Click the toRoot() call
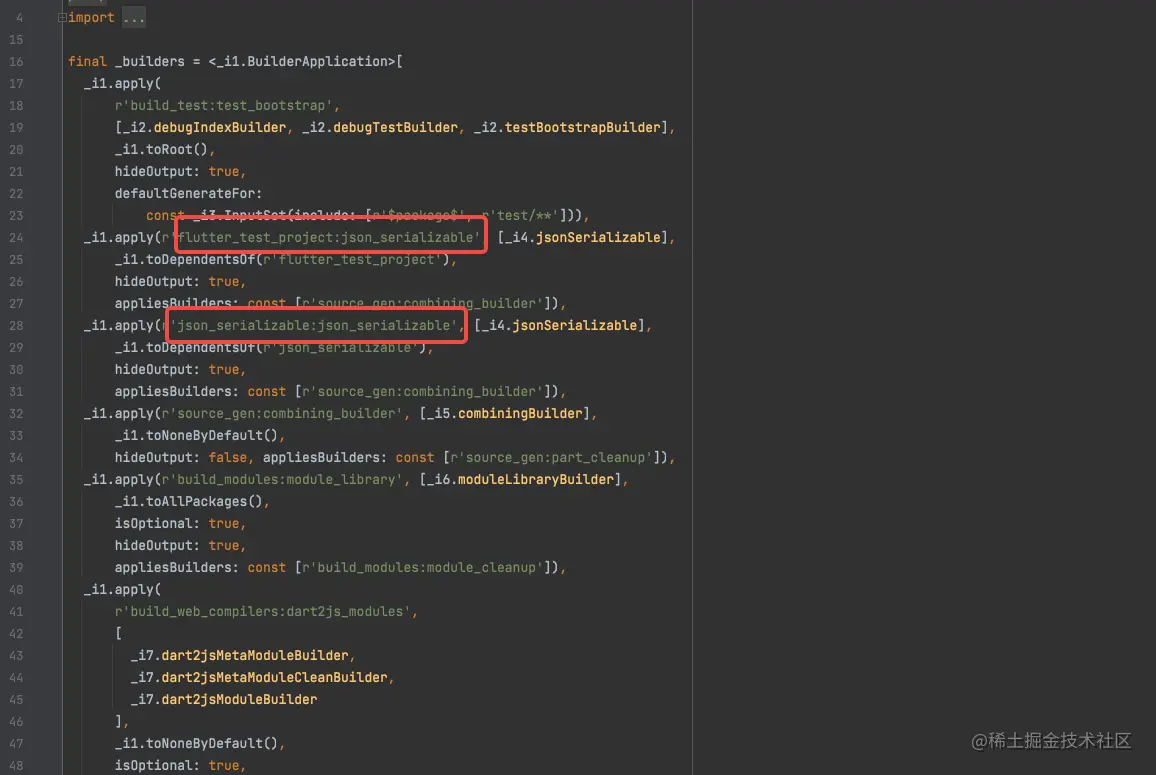 click(176, 150)
